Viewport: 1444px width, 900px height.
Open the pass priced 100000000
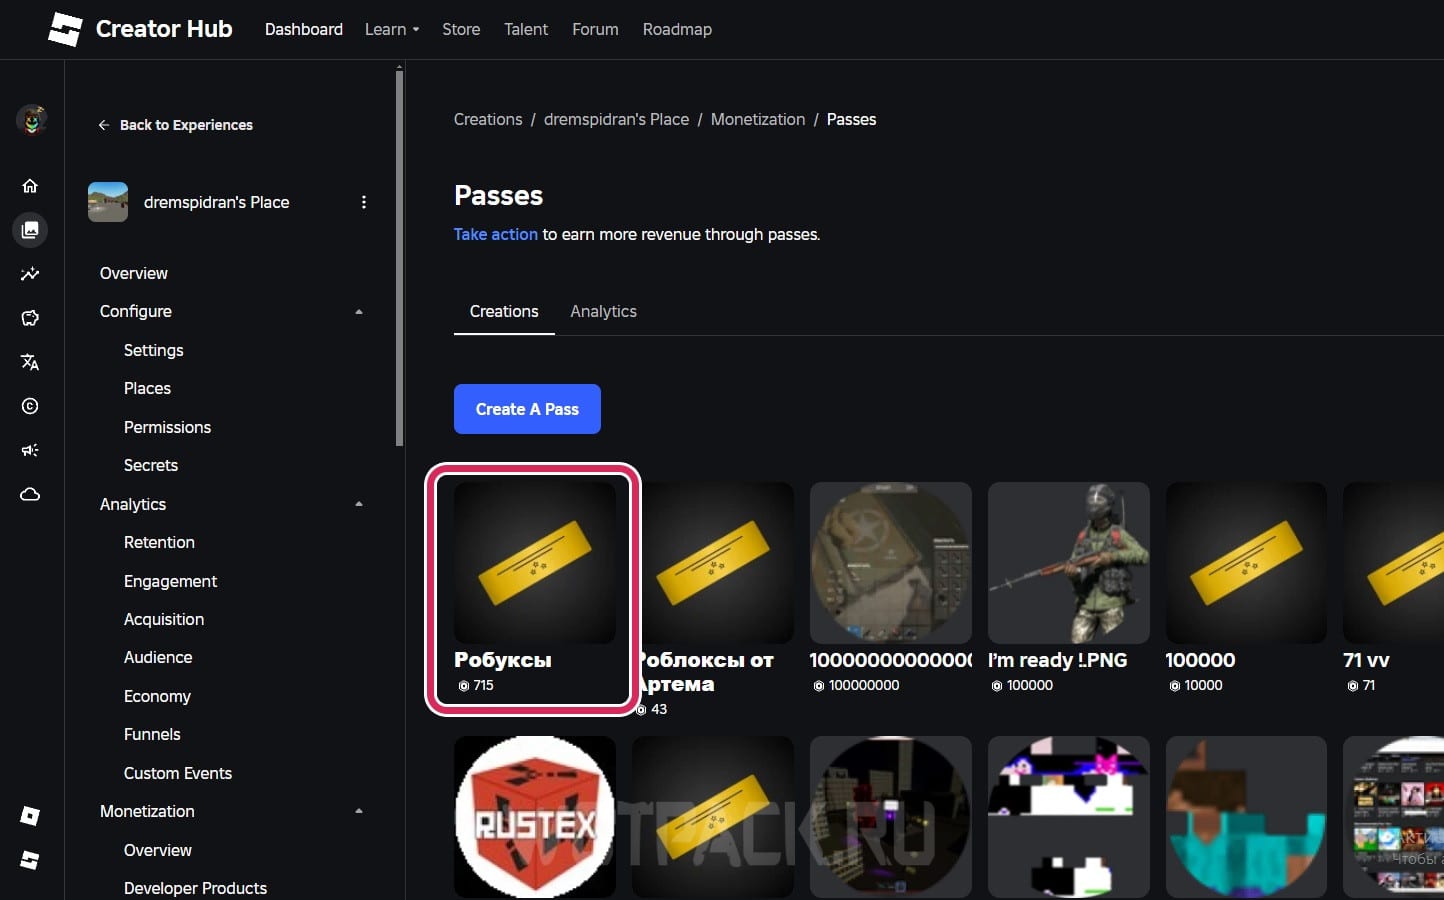(x=890, y=563)
